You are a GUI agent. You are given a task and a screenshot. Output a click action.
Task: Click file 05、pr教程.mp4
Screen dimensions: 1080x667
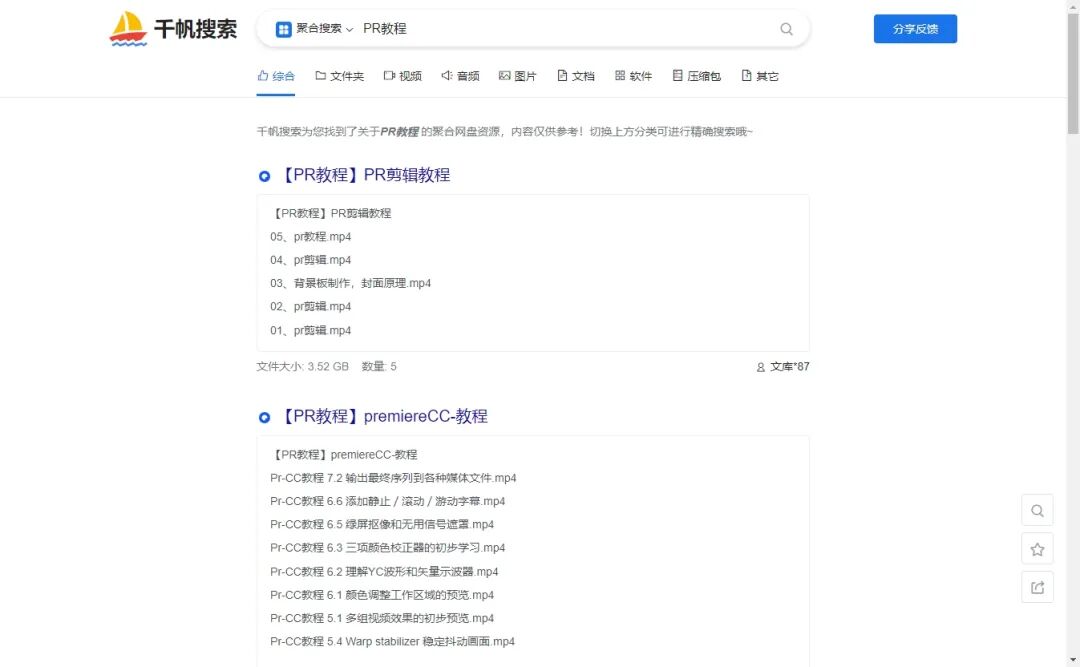point(311,236)
